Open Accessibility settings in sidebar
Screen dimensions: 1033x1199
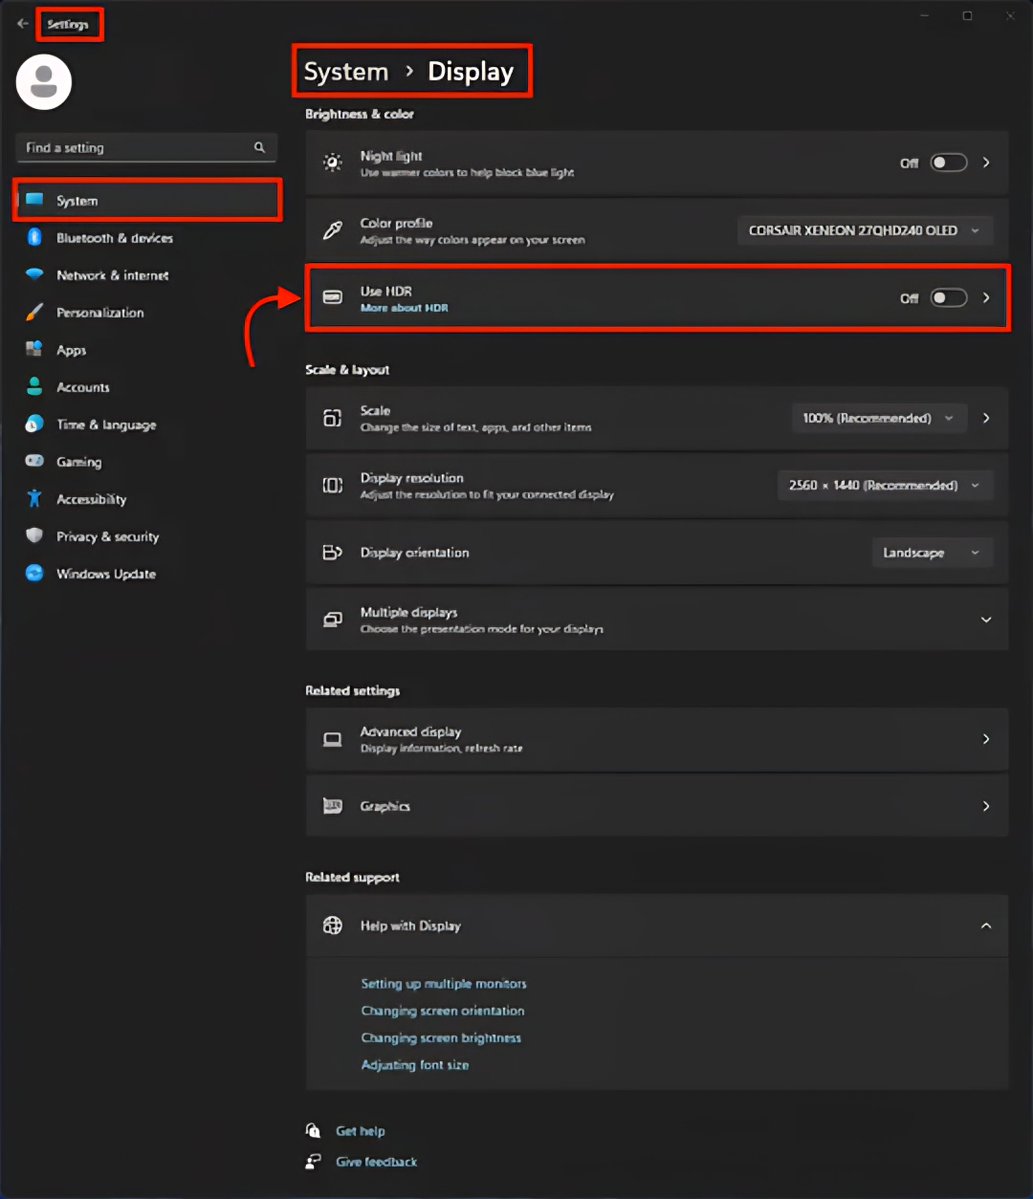[148, 499]
